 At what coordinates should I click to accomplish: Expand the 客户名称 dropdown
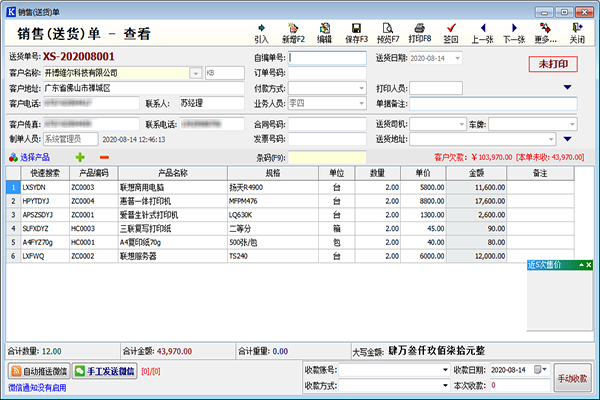point(196,73)
